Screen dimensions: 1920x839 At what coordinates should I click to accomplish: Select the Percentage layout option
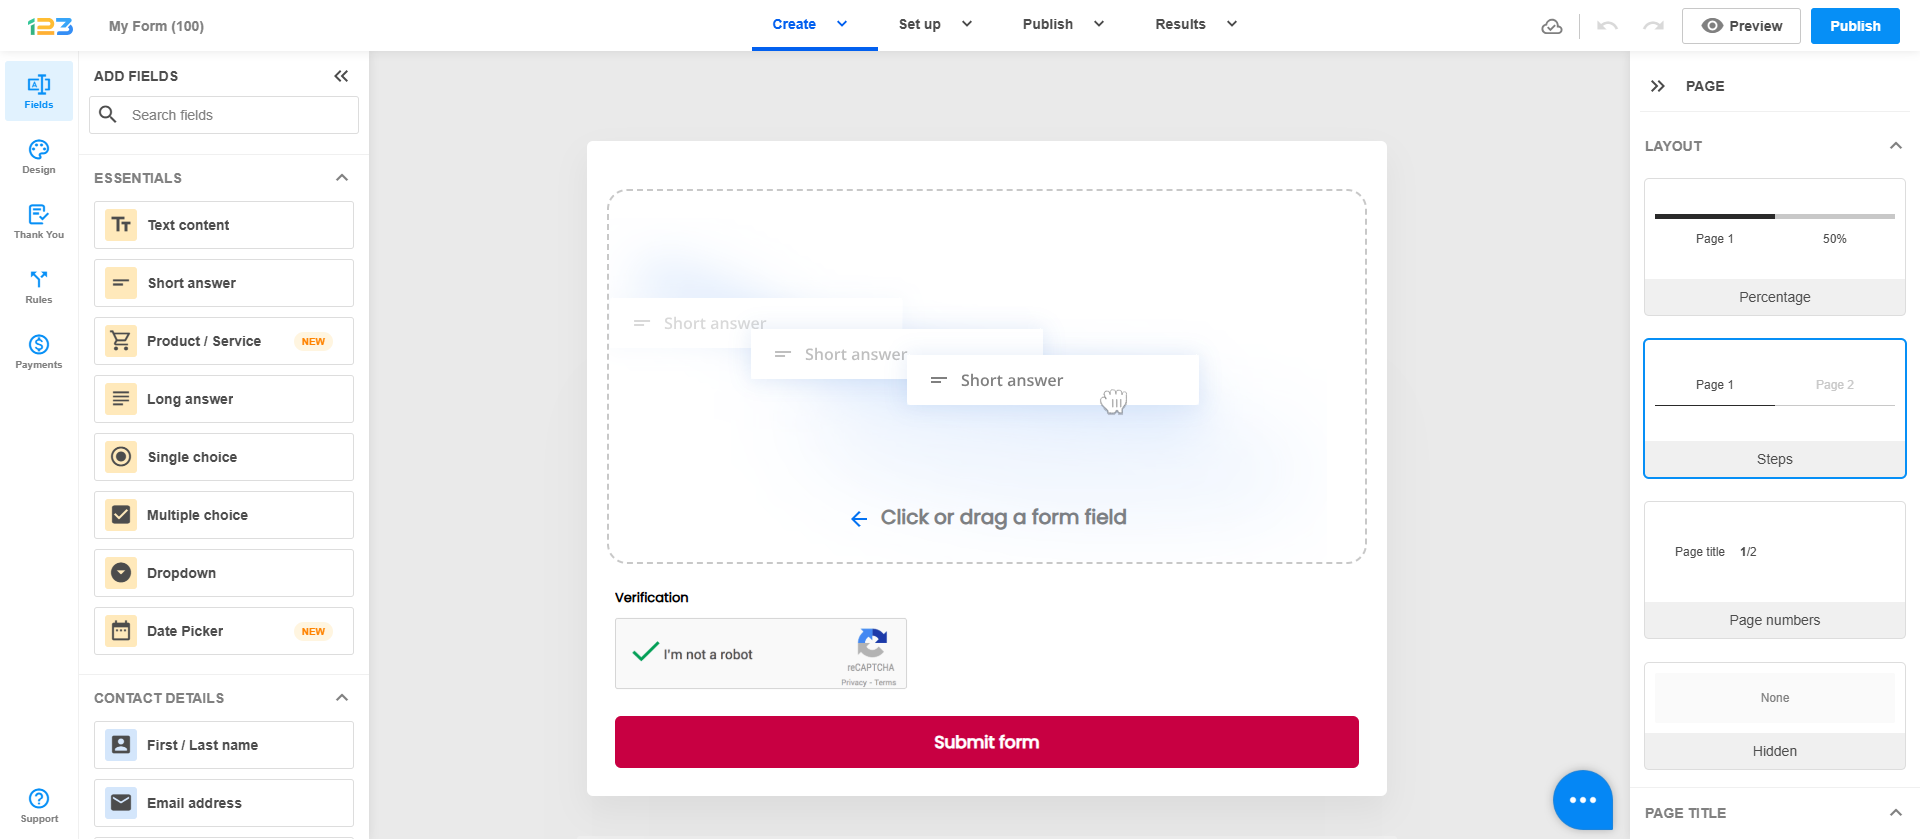(x=1774, y=247)
